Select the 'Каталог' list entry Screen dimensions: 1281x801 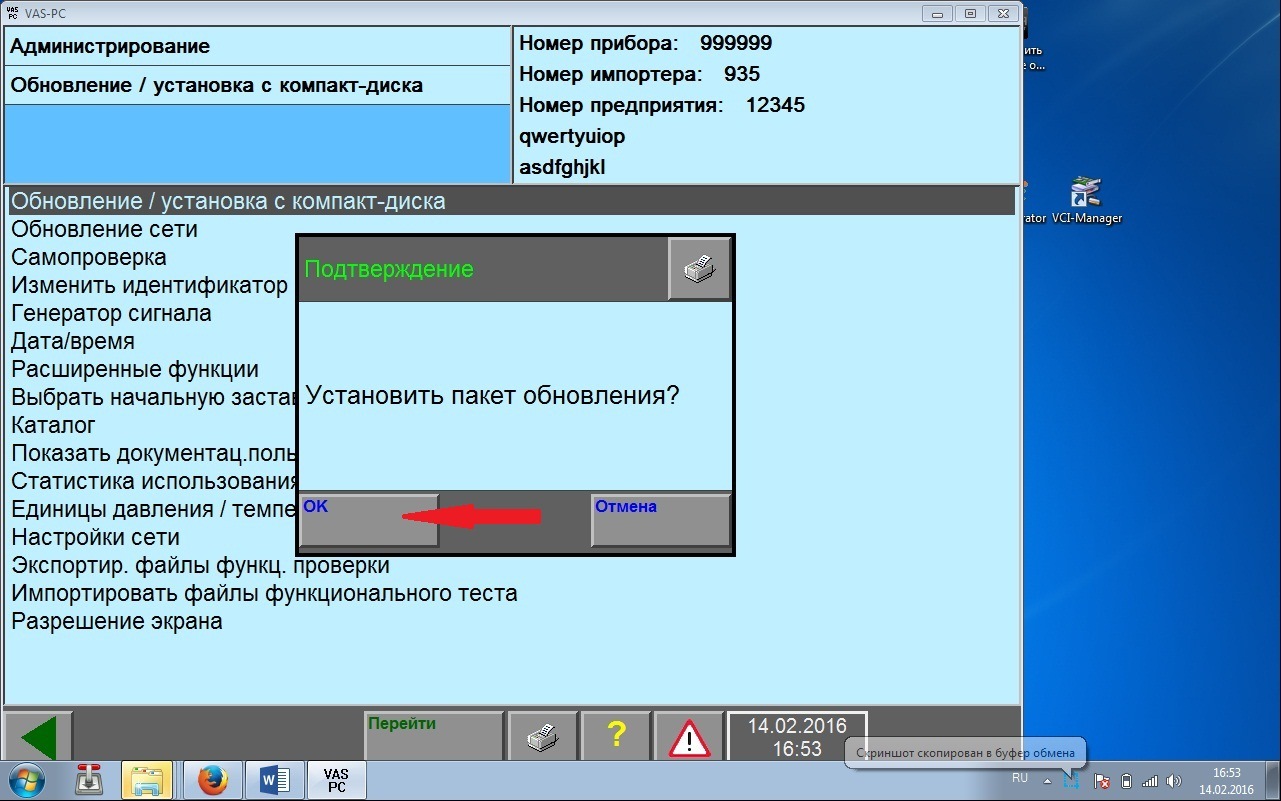pos(53,425)
